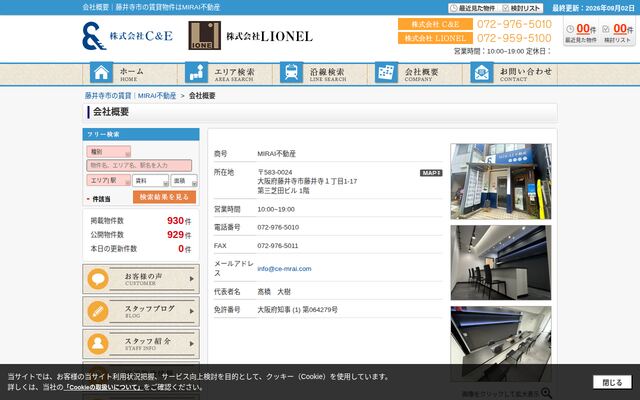This screenshot has height=400, width=640.
Task: Click the 検討リスト header button
Action: [522, 8]
